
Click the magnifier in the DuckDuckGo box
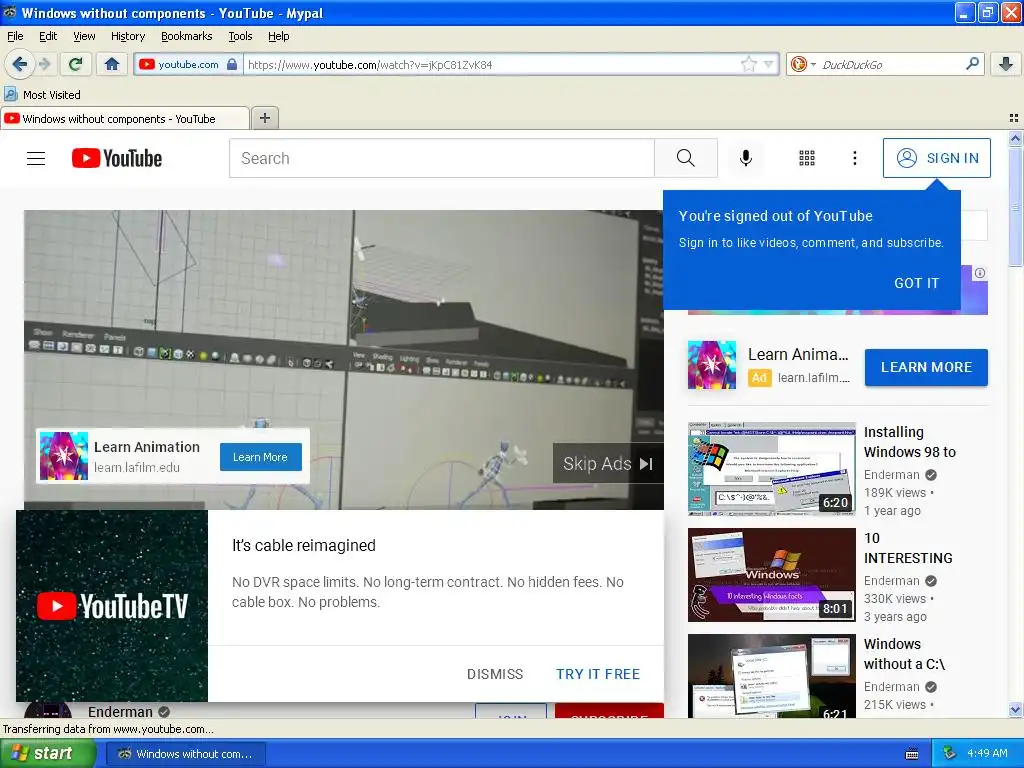pos(972,64)
